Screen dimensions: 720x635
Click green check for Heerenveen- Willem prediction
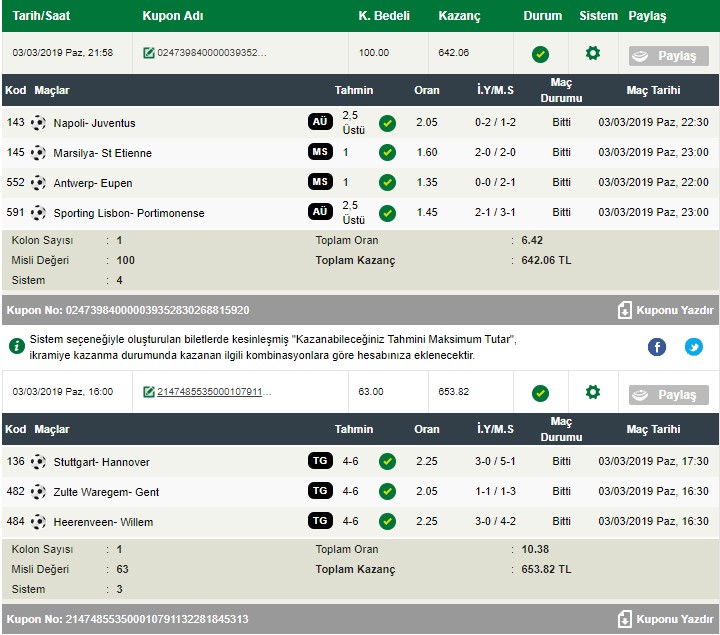click(387, 521)
